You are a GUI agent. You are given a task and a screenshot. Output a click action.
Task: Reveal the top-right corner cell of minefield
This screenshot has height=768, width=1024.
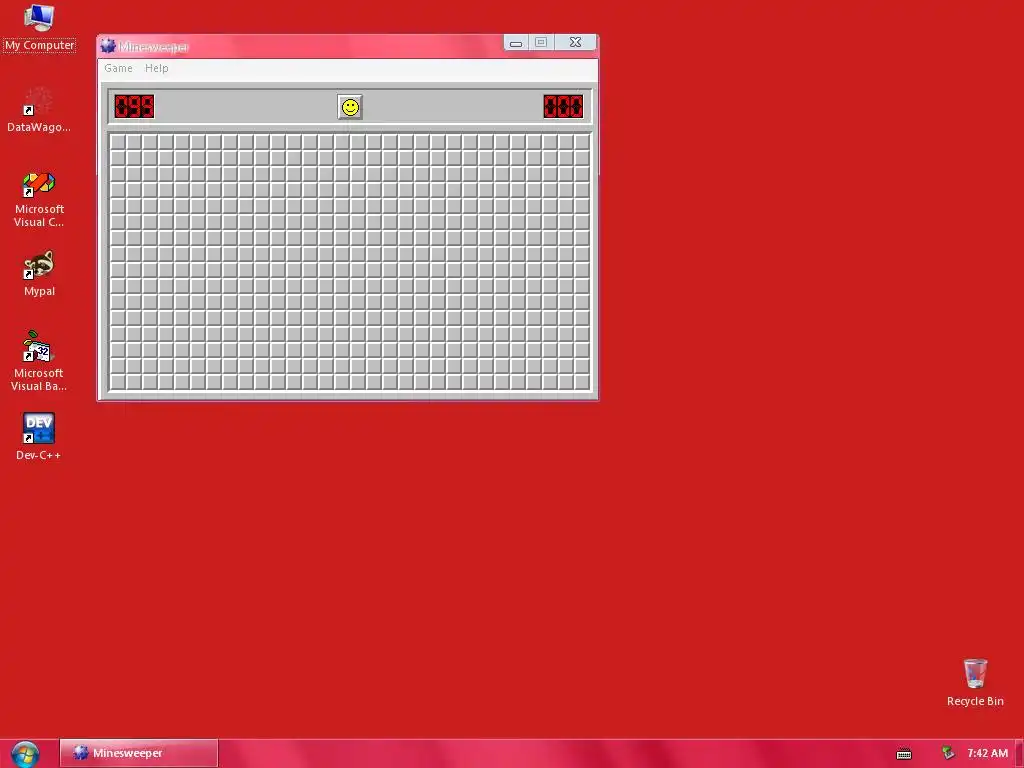click(582, 142)
